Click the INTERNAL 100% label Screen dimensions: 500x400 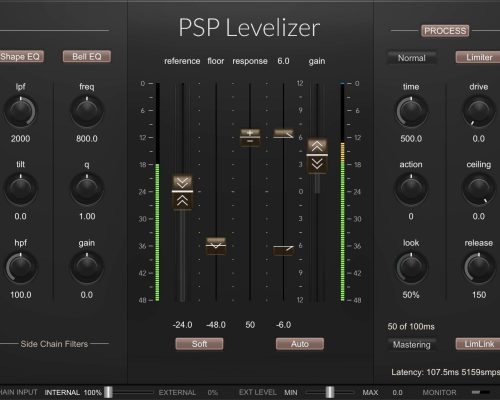click(73, 393)
